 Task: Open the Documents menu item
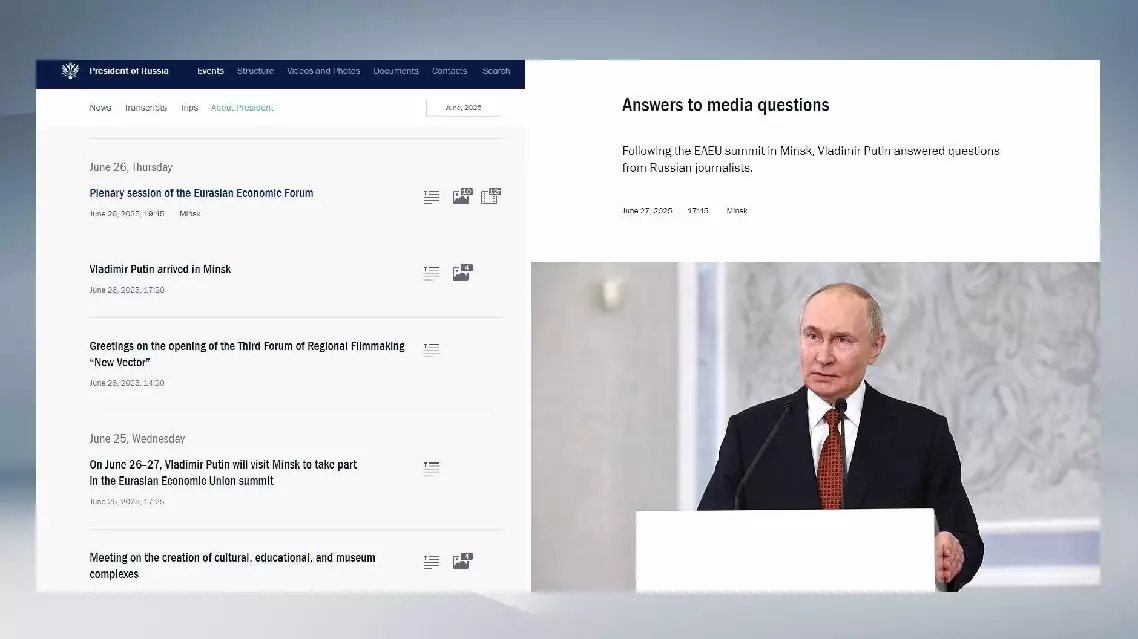click(396, 71)
